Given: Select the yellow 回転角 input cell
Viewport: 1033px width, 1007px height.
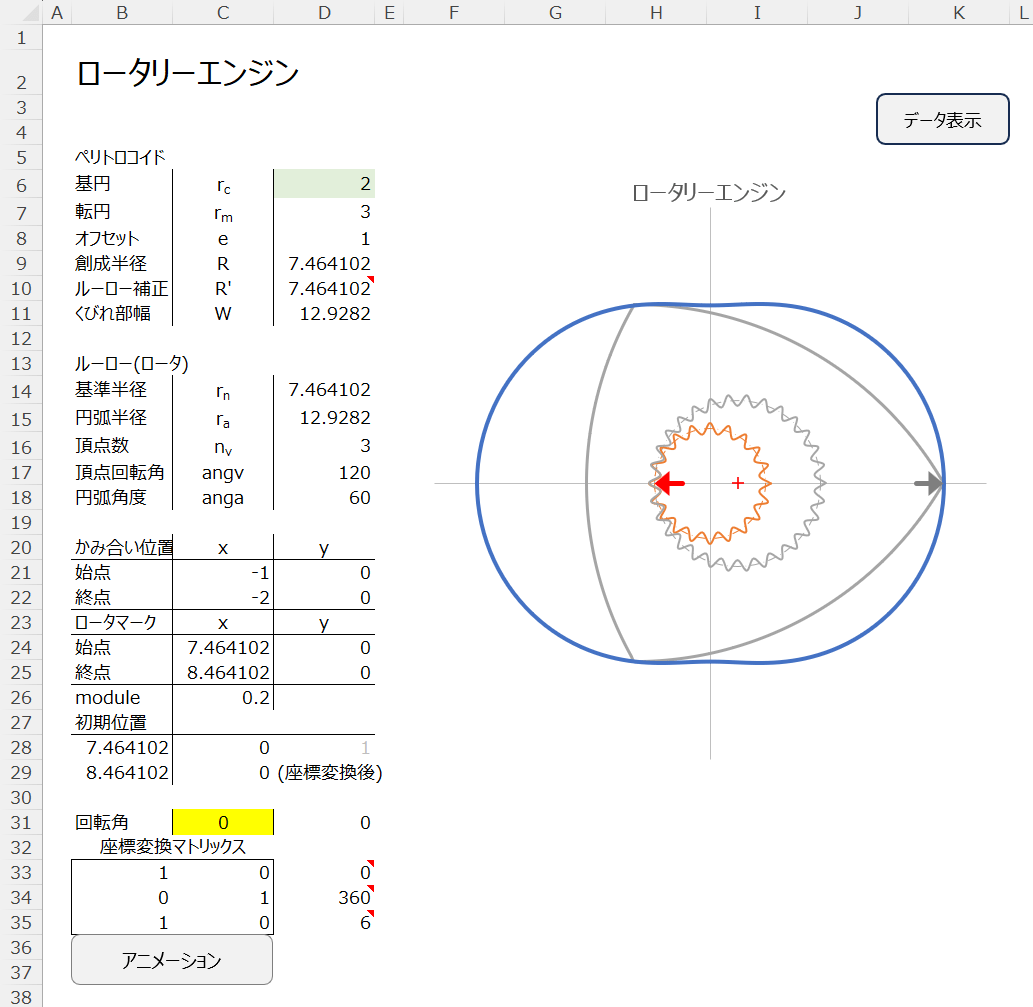Looking at the screenshot, I should (222, 822).
